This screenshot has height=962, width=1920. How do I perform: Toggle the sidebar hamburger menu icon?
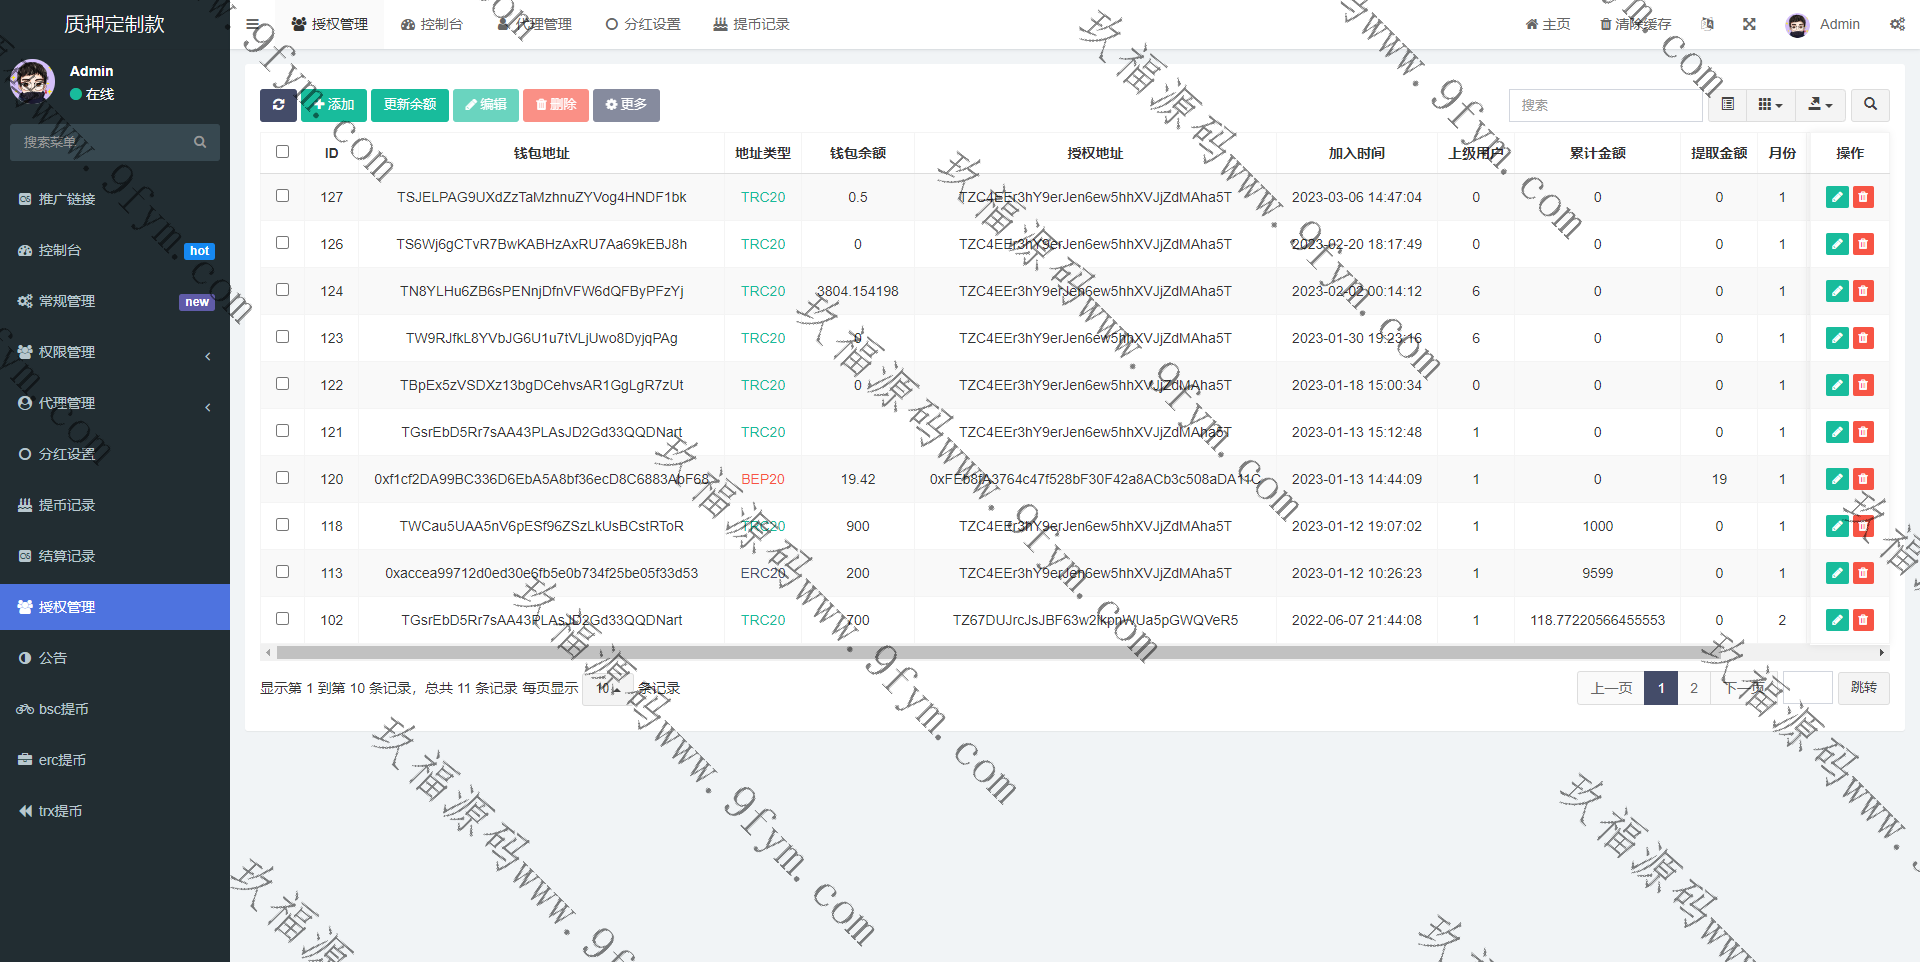point(253,24)
